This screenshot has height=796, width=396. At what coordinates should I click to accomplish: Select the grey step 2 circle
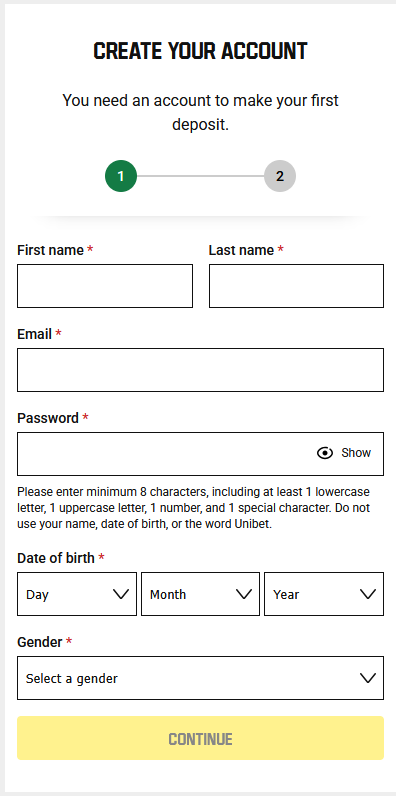coord(280,176)
